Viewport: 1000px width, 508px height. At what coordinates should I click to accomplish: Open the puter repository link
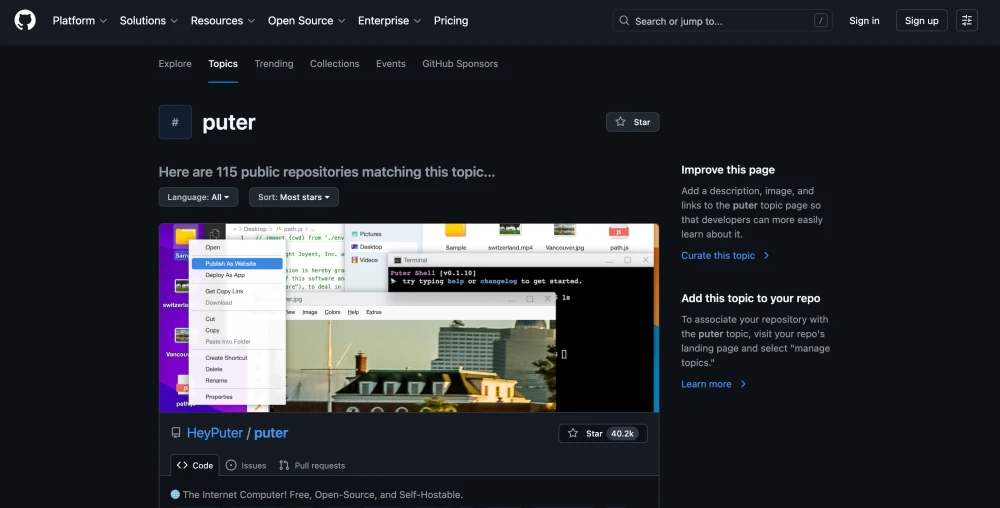(271, 433)
